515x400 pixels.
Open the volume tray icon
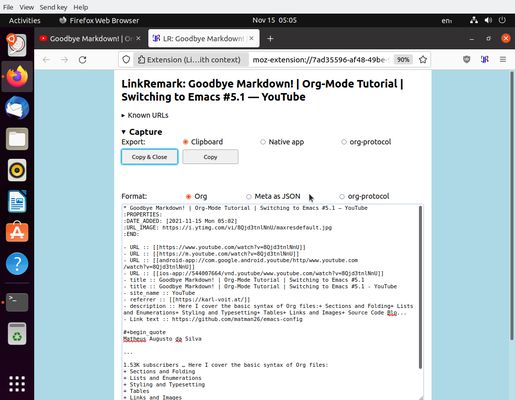pyautogui.click(x=488, y=20)
